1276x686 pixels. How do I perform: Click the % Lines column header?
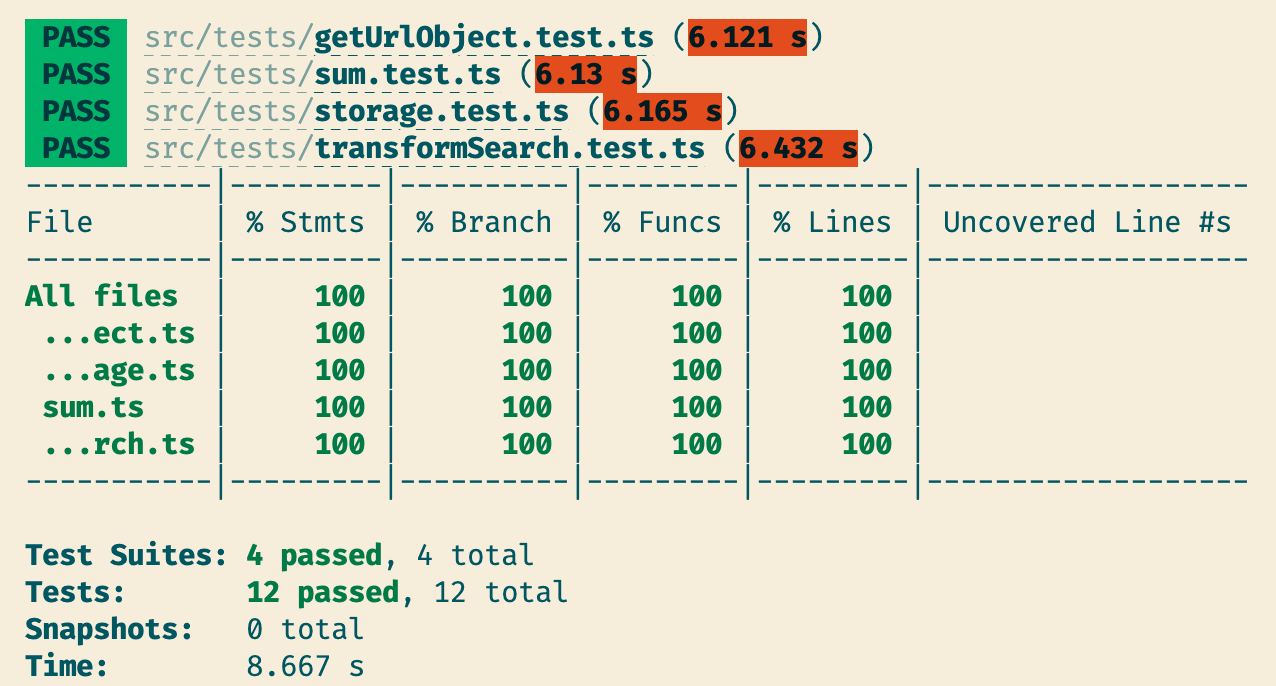(x=832, y=222)
